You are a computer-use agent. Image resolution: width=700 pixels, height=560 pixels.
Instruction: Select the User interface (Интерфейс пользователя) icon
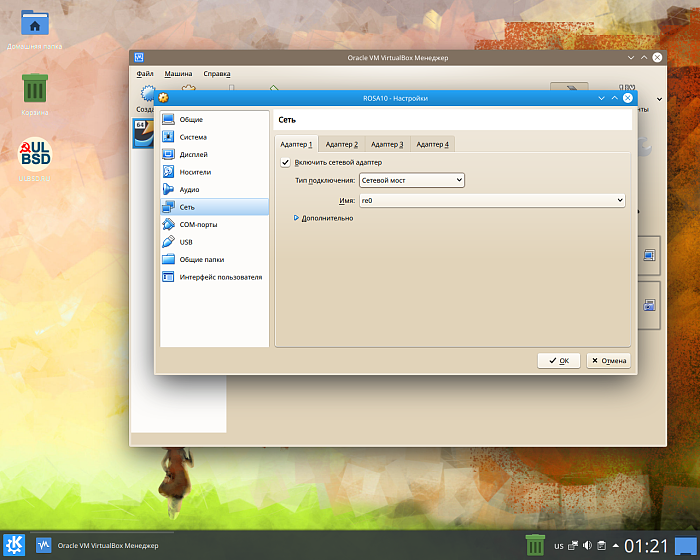(x=168, y=277)
